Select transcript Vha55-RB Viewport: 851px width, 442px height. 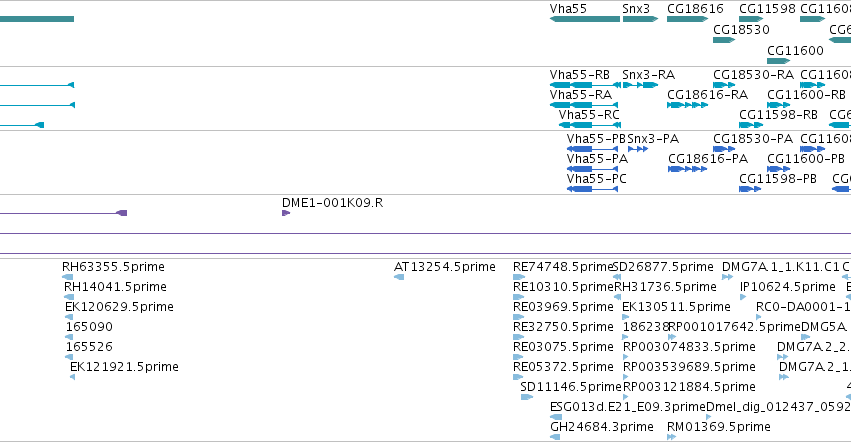tap(585, 85)
